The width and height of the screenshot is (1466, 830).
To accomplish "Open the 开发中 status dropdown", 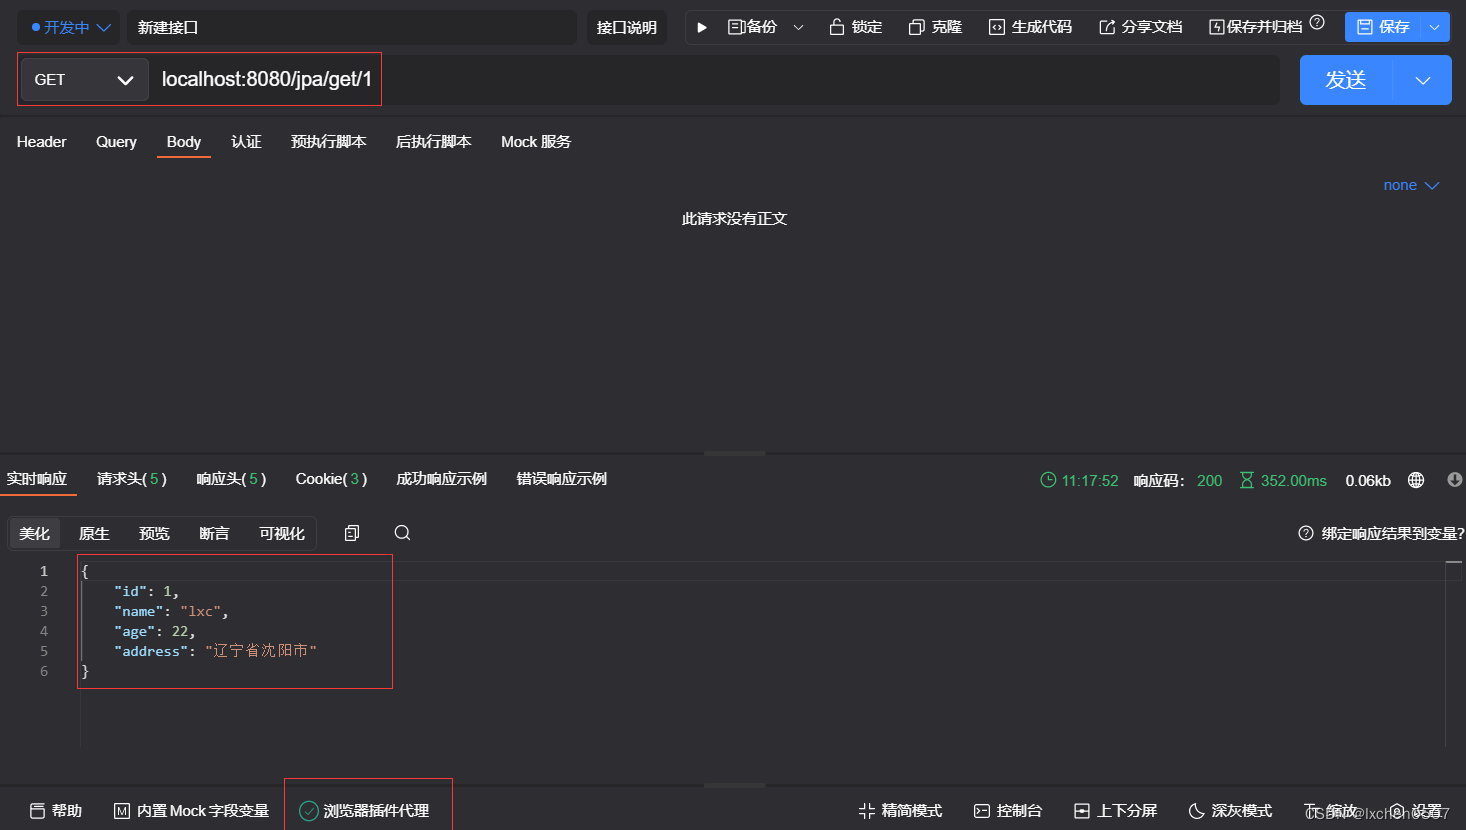I will [71, 27].
